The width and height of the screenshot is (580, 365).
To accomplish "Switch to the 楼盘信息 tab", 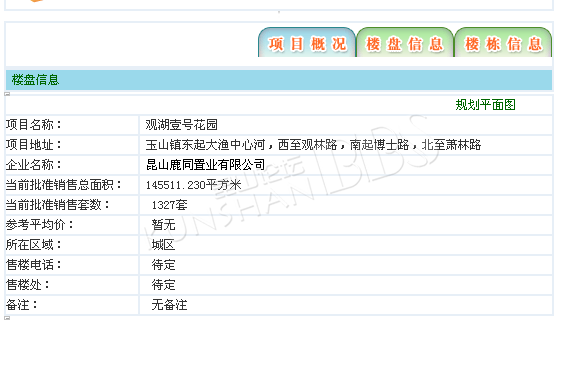I will (405, 43).
